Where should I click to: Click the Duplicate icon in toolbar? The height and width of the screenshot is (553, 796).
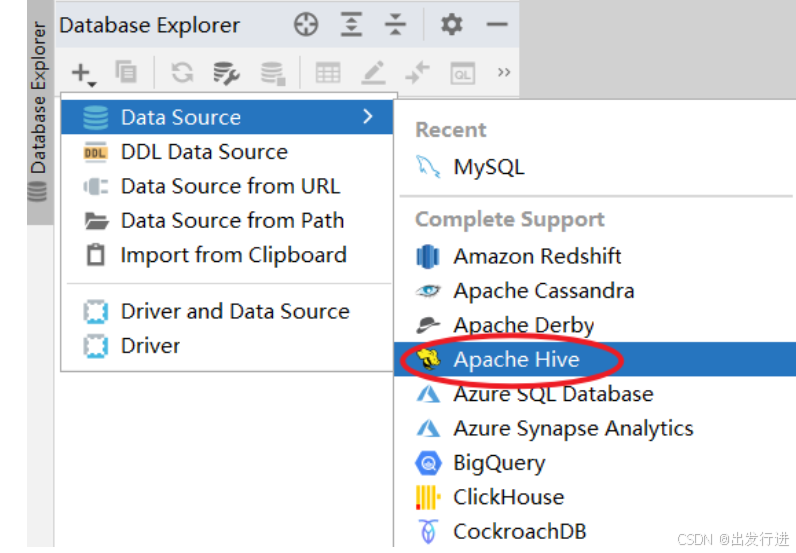(126, 72)
